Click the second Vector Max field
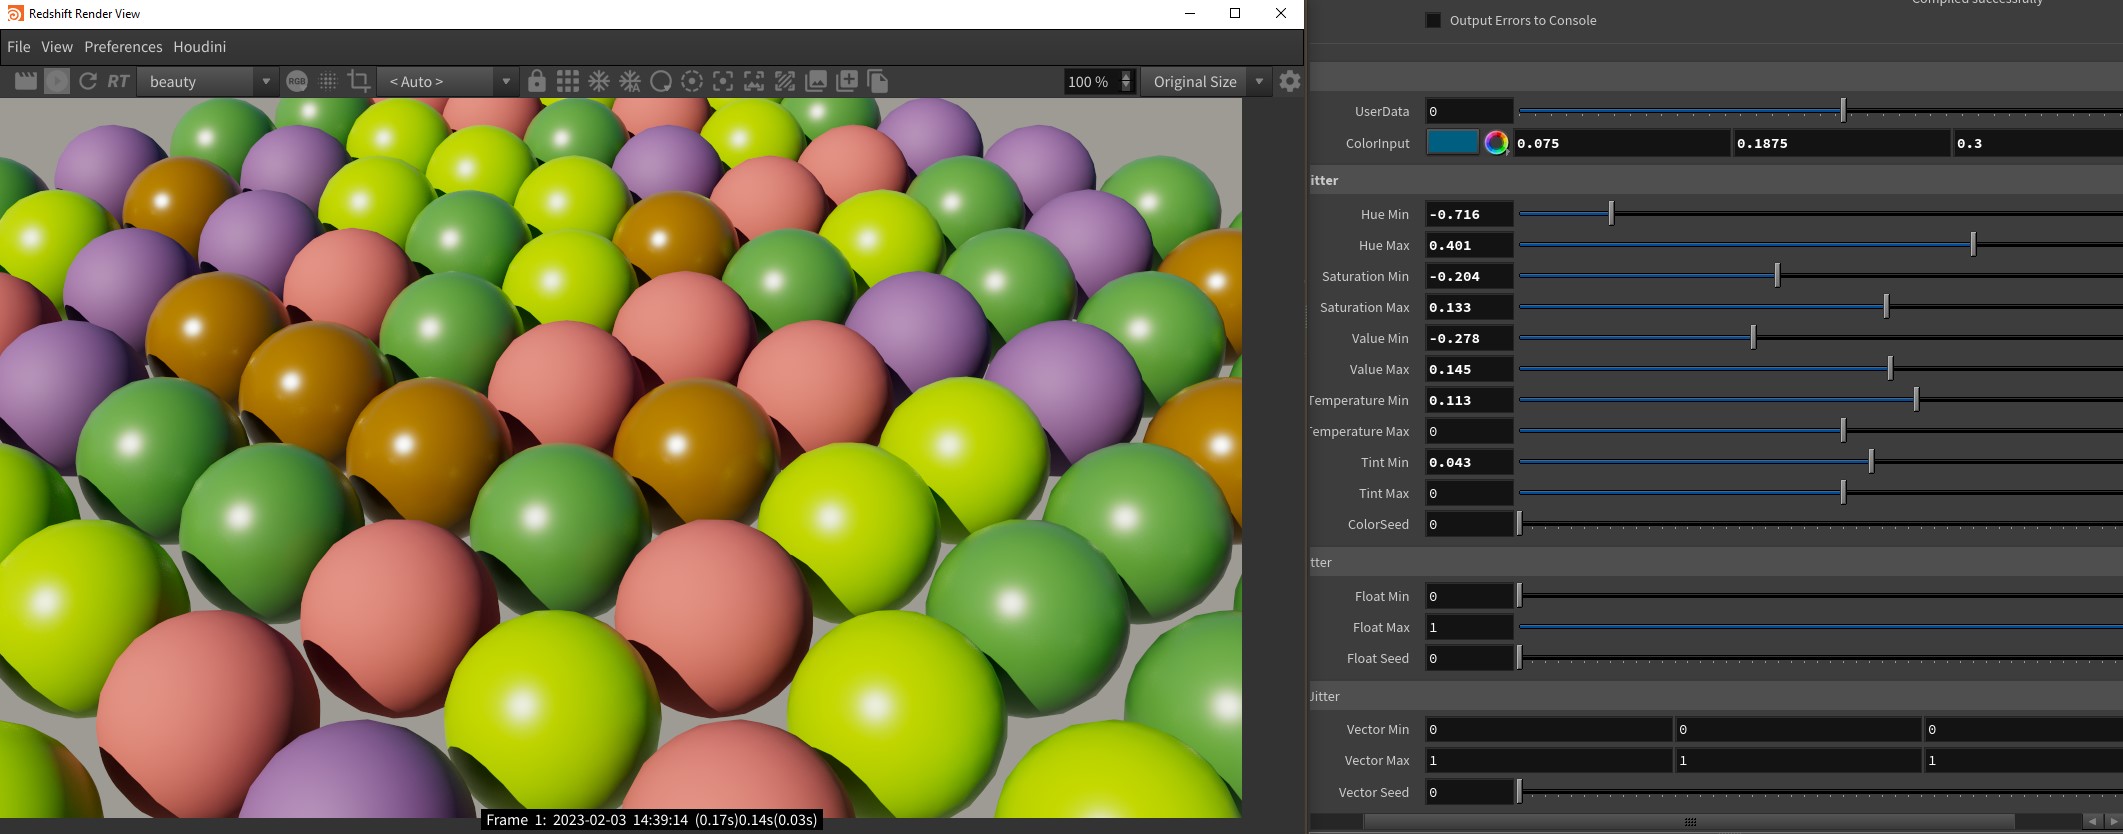2123x834 pixels. point(1798,760)
